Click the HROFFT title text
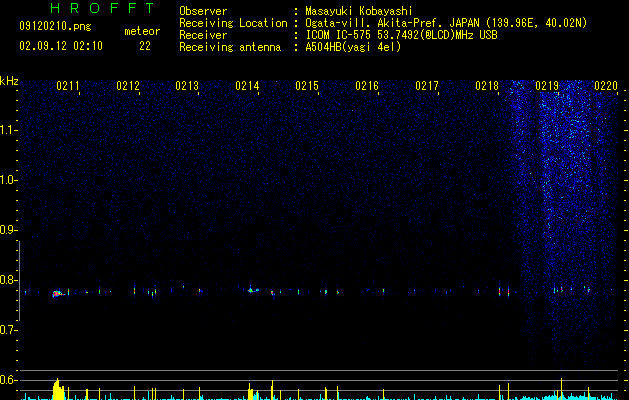Image resolution: width=629 pixels, height=400 pixels. click(102, 8)
